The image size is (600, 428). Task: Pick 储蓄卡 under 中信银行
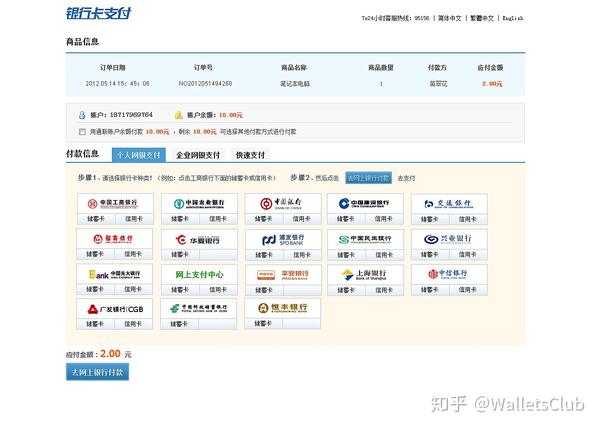[x=430, y=290]
